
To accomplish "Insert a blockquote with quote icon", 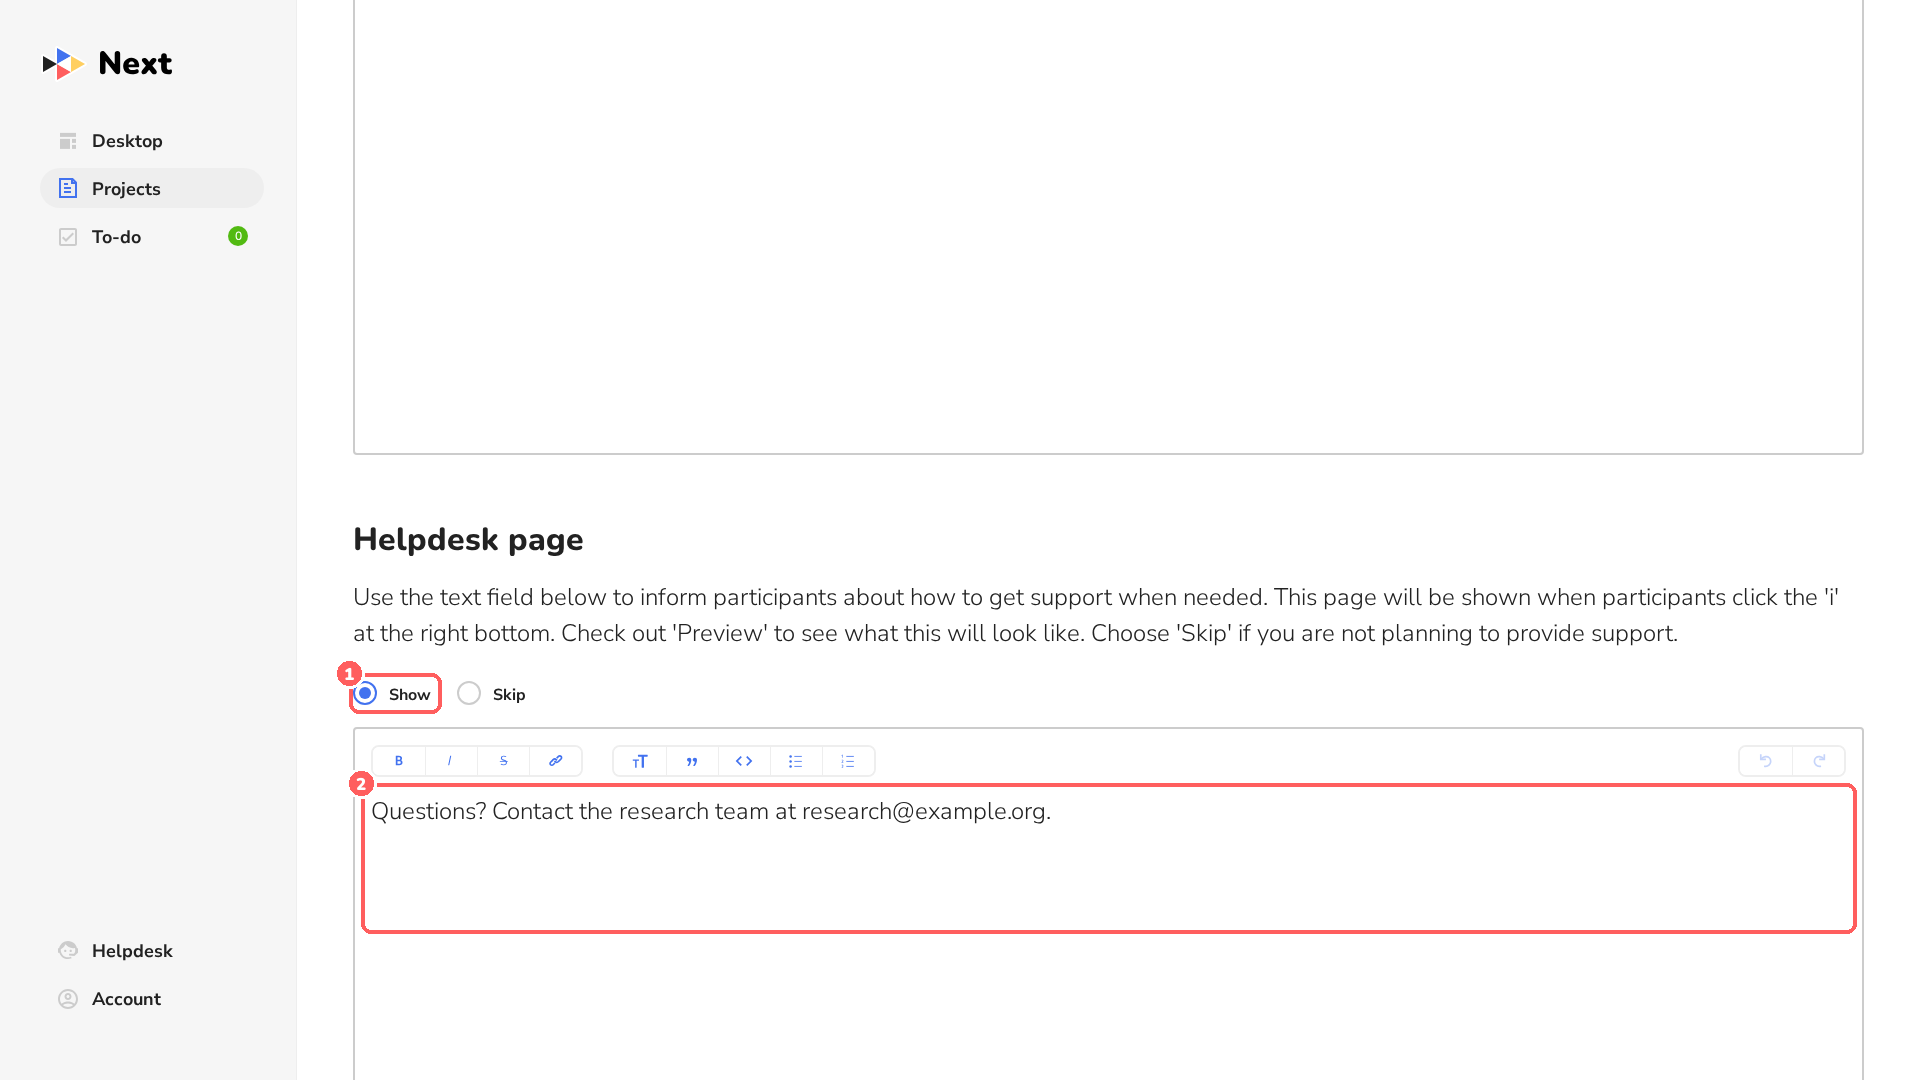I will click(692, 761).
